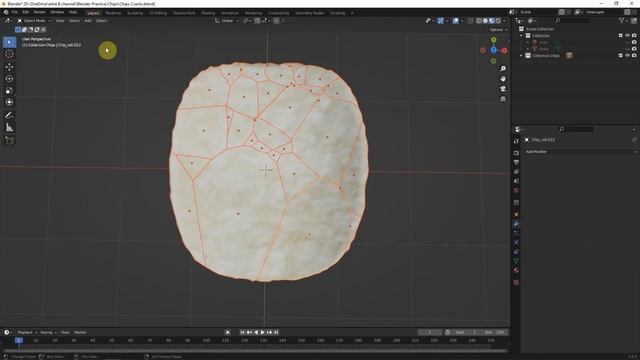Click the current frame playhead marker
The height and width of the screenshot is (360, 640).
point(19,340)
